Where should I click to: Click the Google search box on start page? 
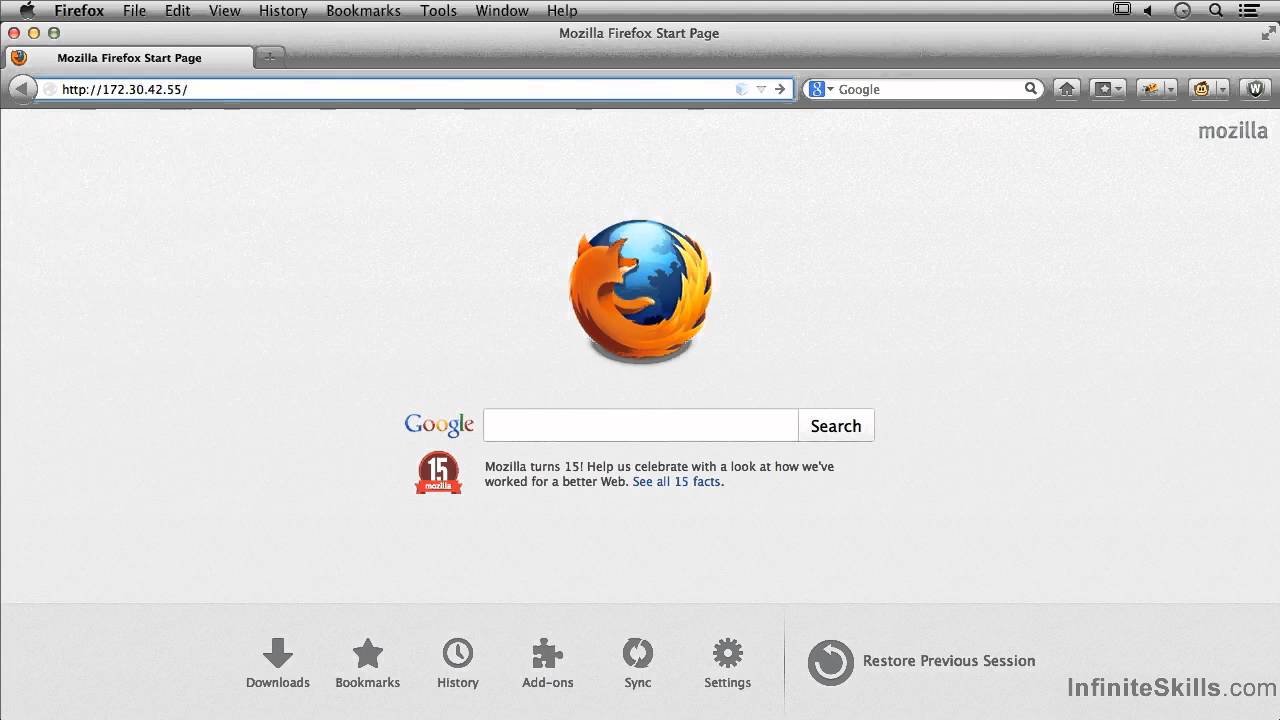[641, 425]
